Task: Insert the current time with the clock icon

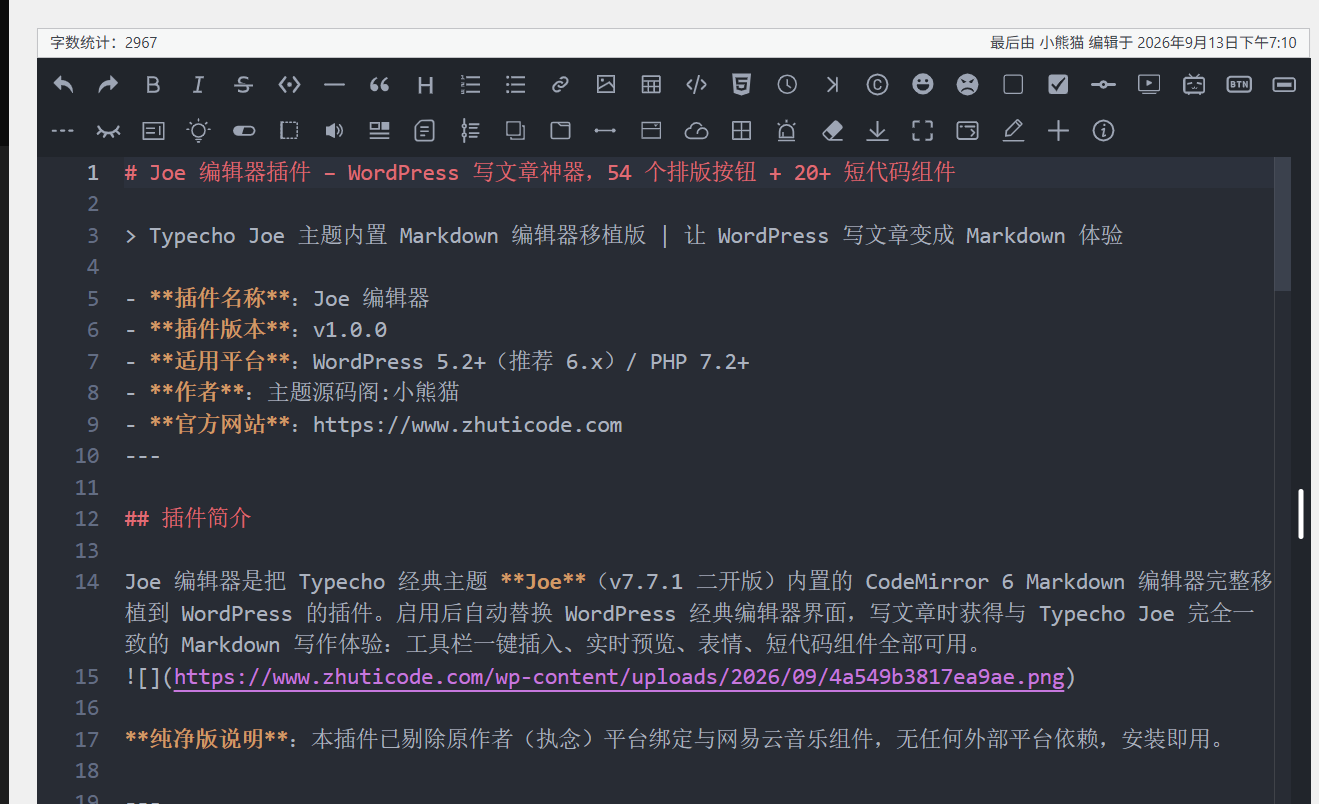Action: click(787, 85)
